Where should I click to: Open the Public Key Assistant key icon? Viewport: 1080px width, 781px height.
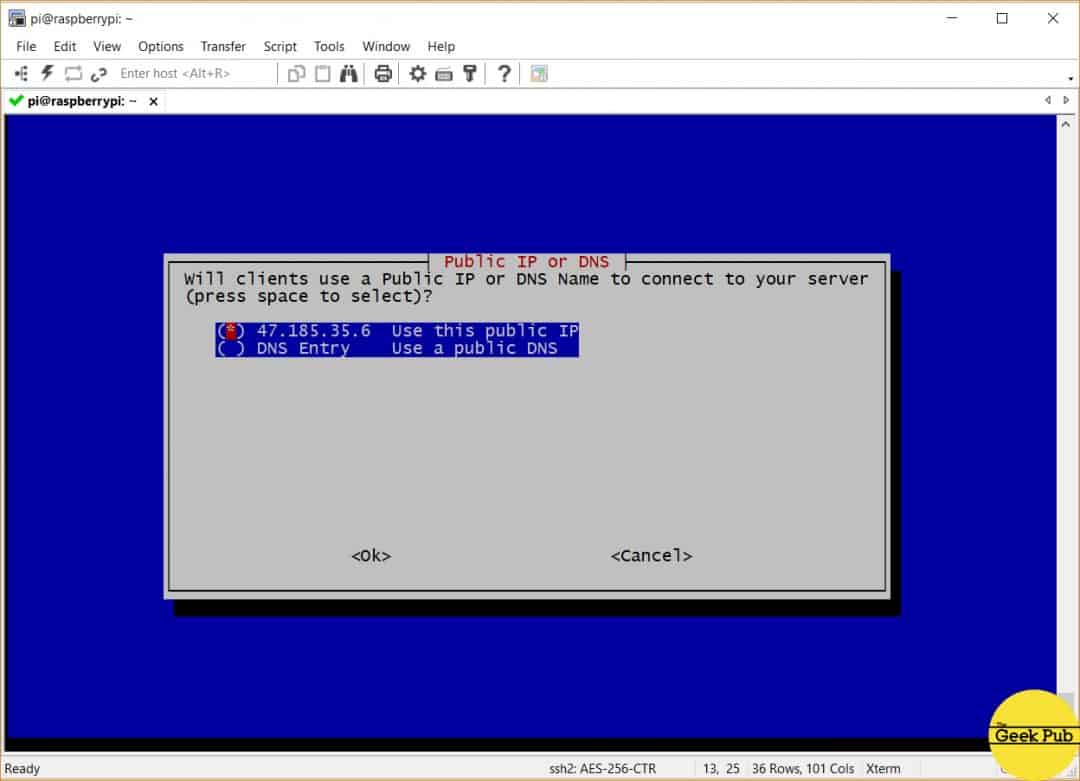[x=469, y=73]
